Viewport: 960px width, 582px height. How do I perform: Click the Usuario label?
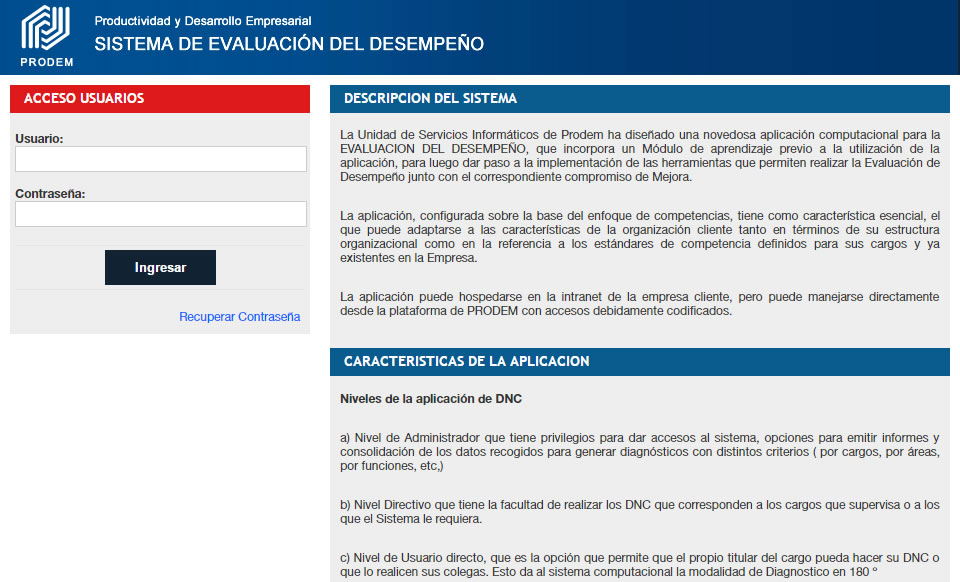pyautogui.click(x=39, y=139)
